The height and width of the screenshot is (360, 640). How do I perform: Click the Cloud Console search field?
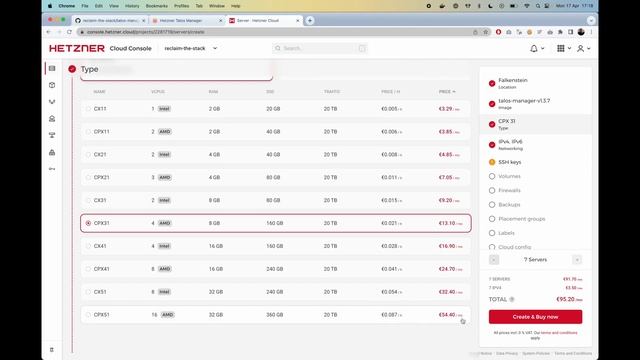pos(320,48)
